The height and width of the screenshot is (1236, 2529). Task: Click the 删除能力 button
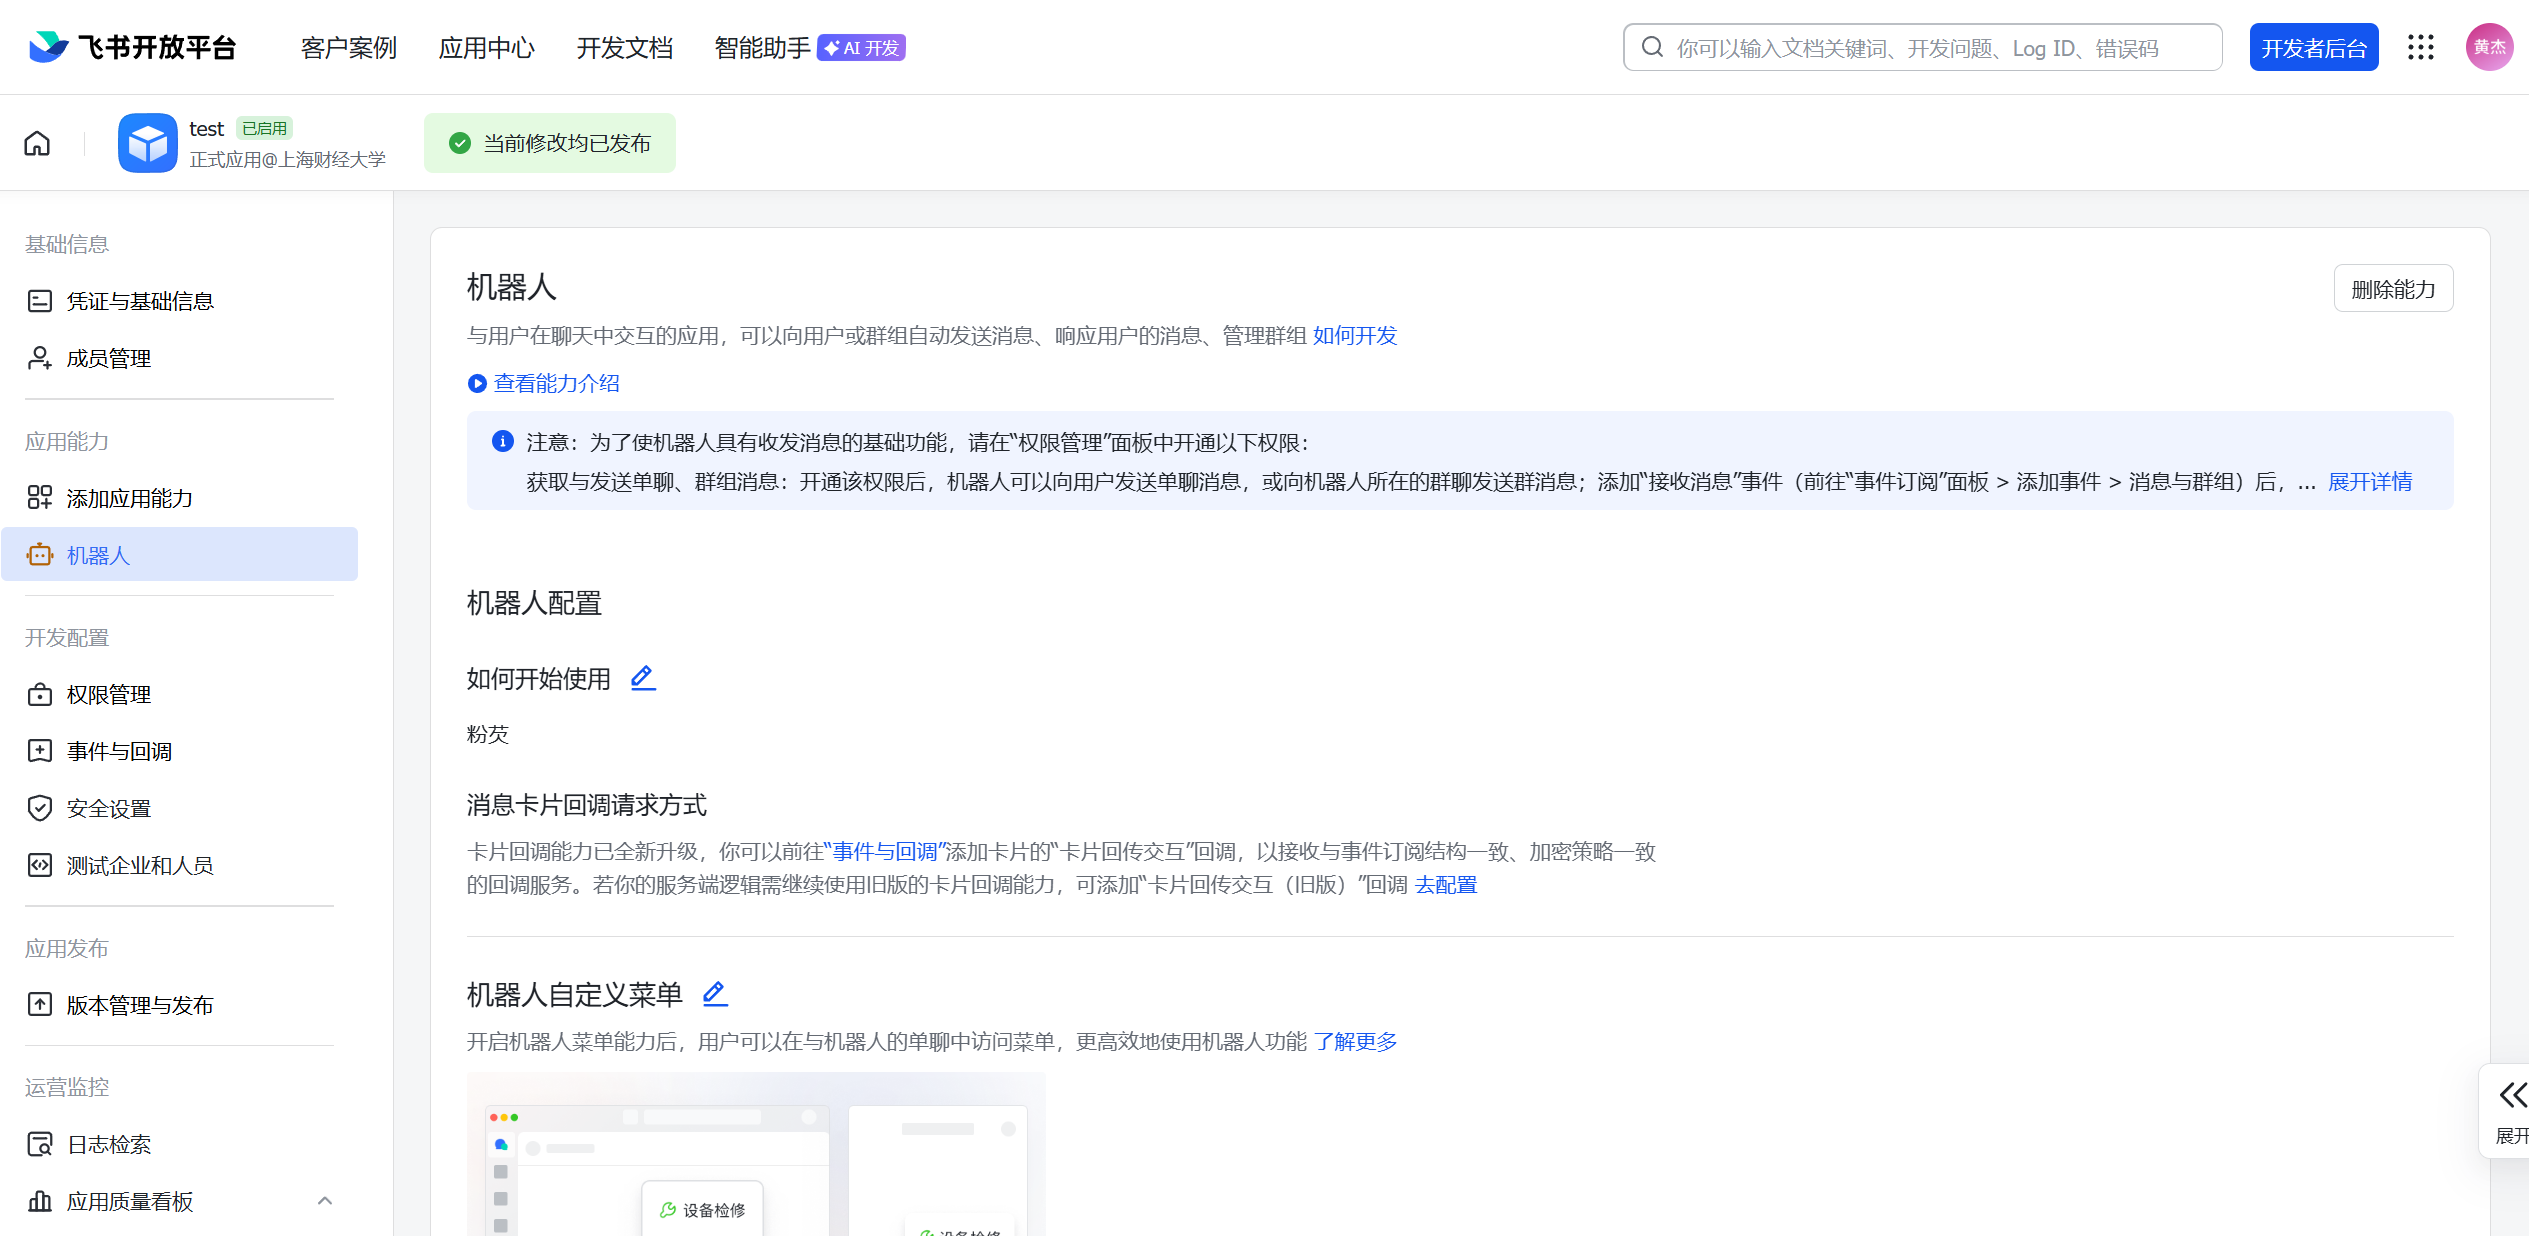[x=2392, y=289]
